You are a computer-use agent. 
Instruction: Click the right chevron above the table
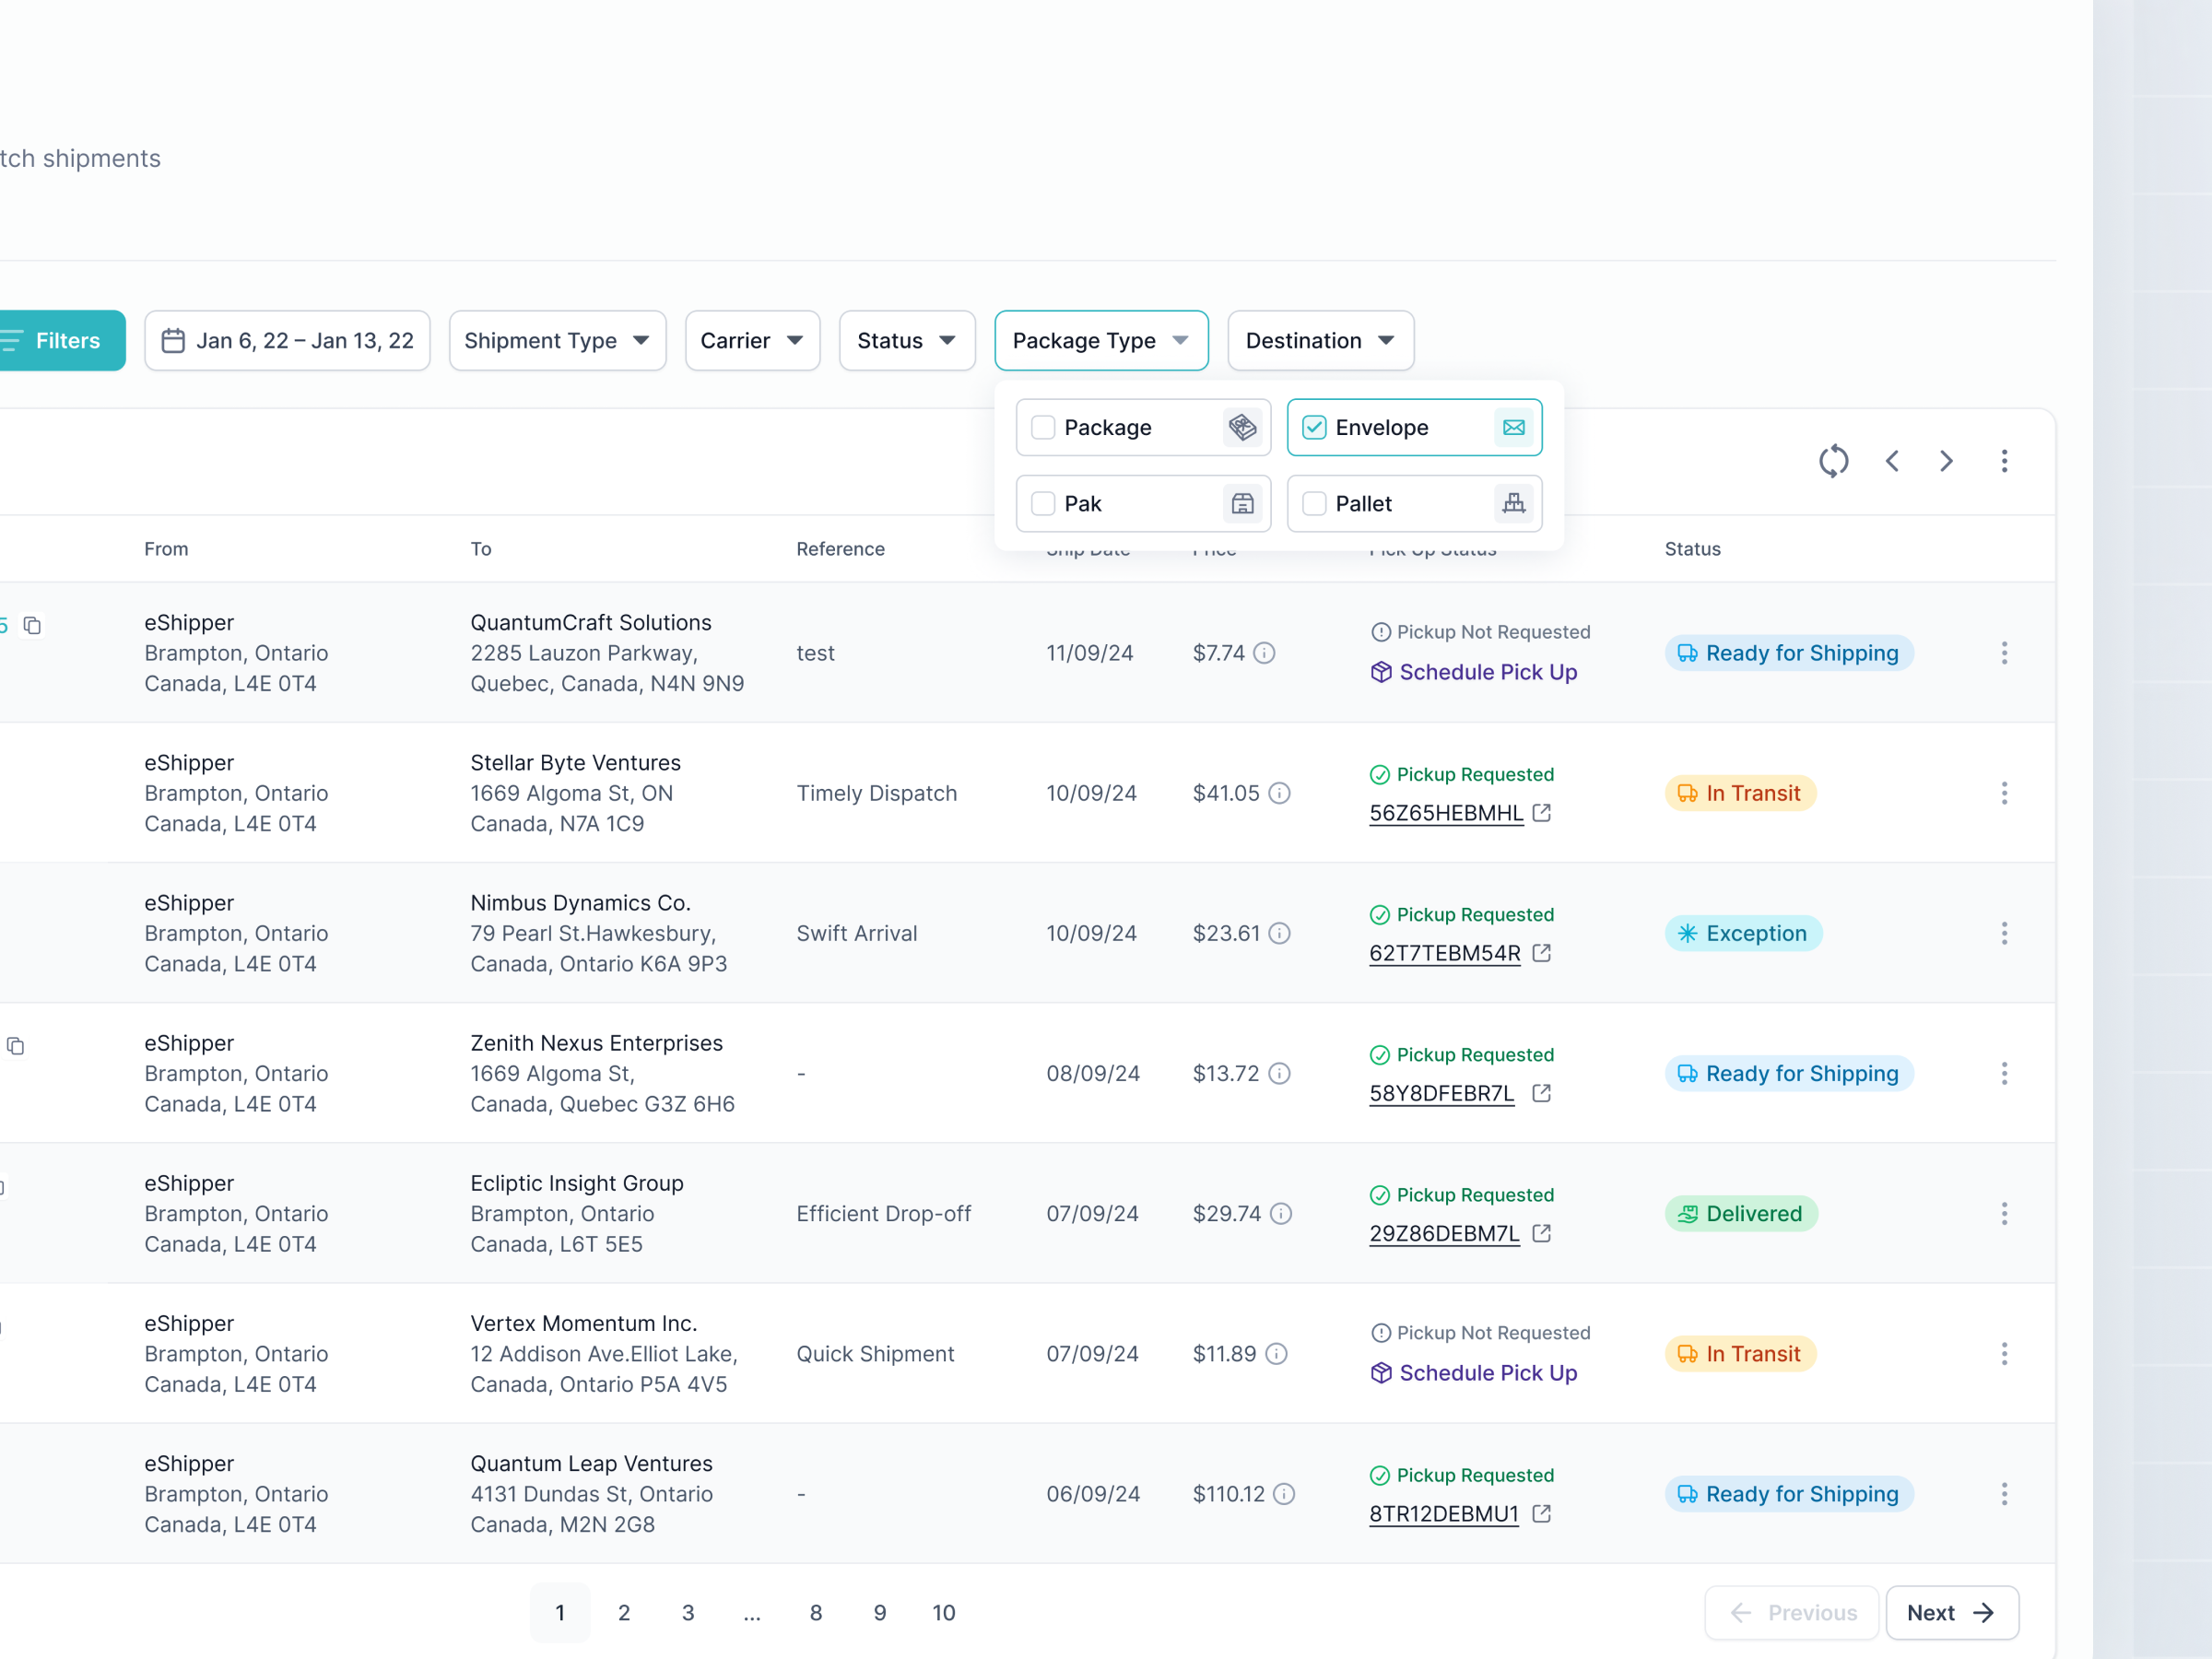coord(1946,461)
